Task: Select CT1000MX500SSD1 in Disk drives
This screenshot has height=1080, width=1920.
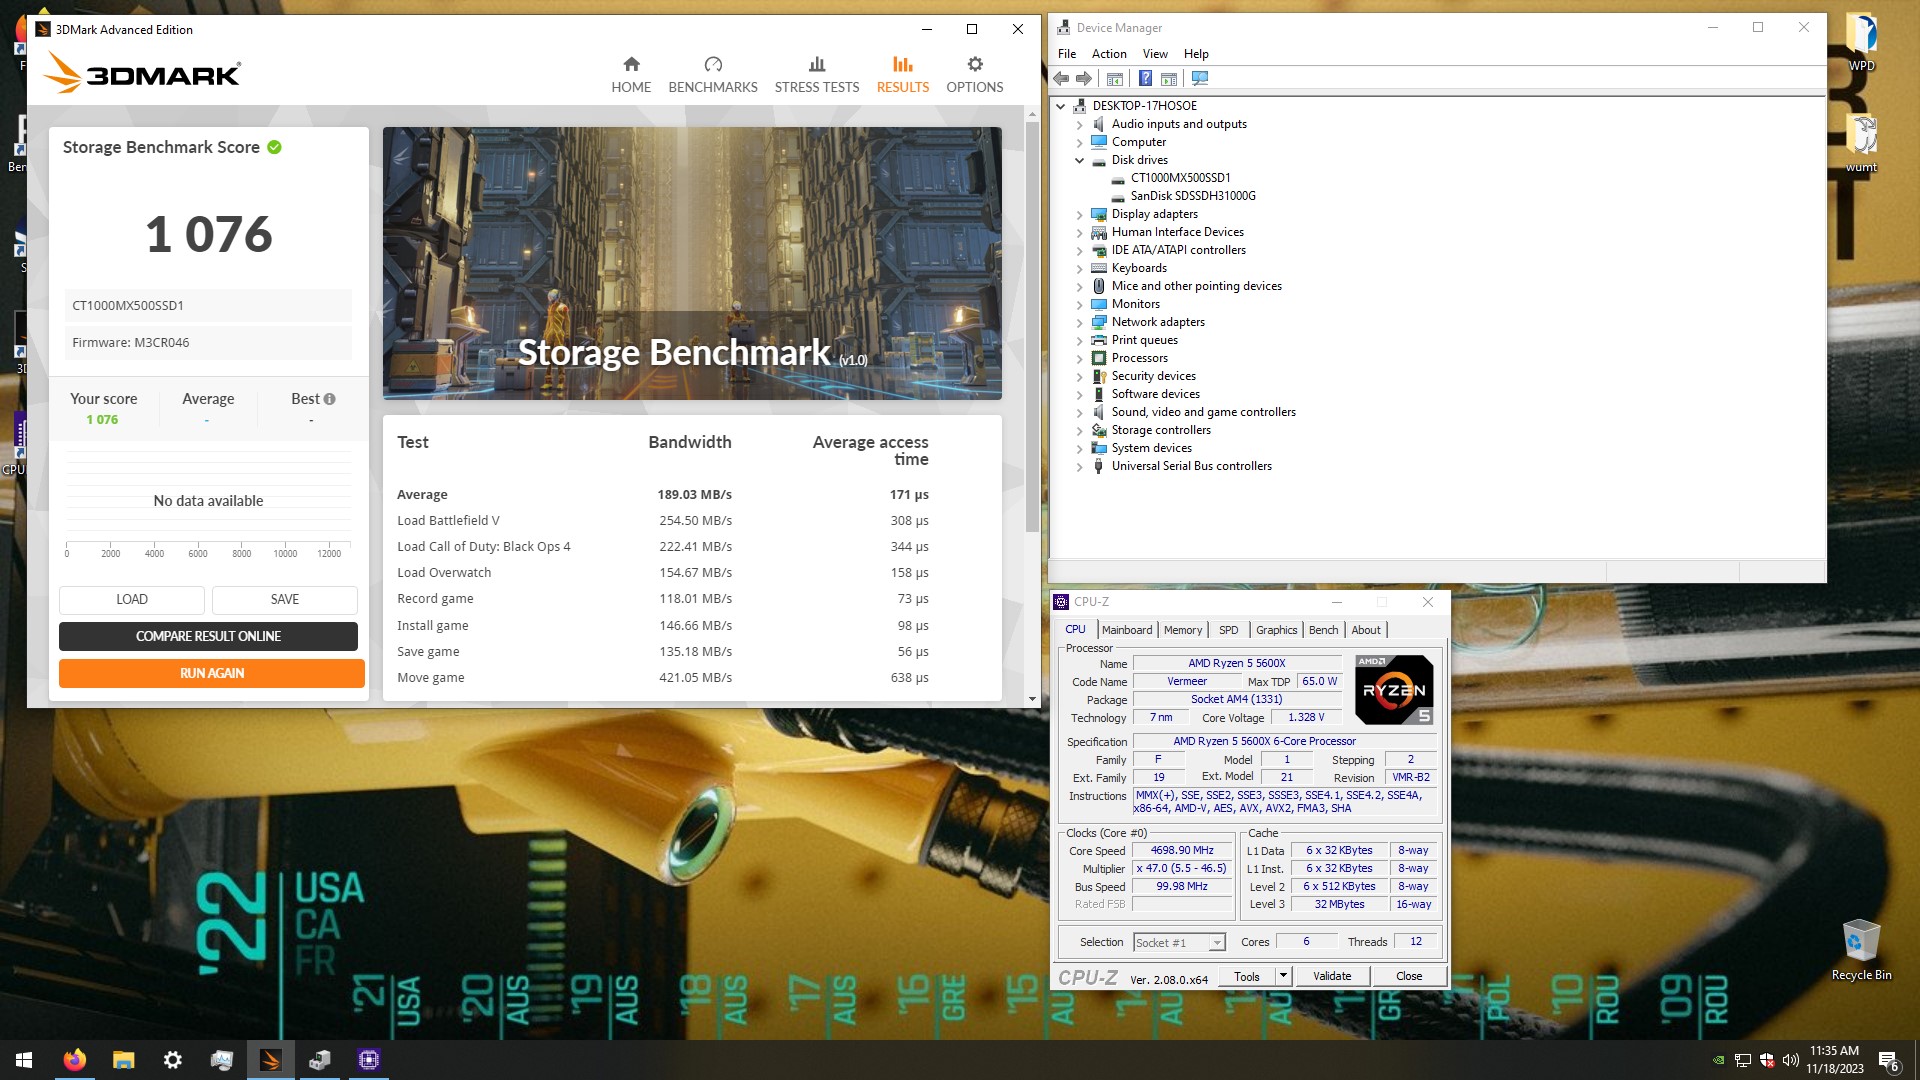Action: coord(1180,178)
